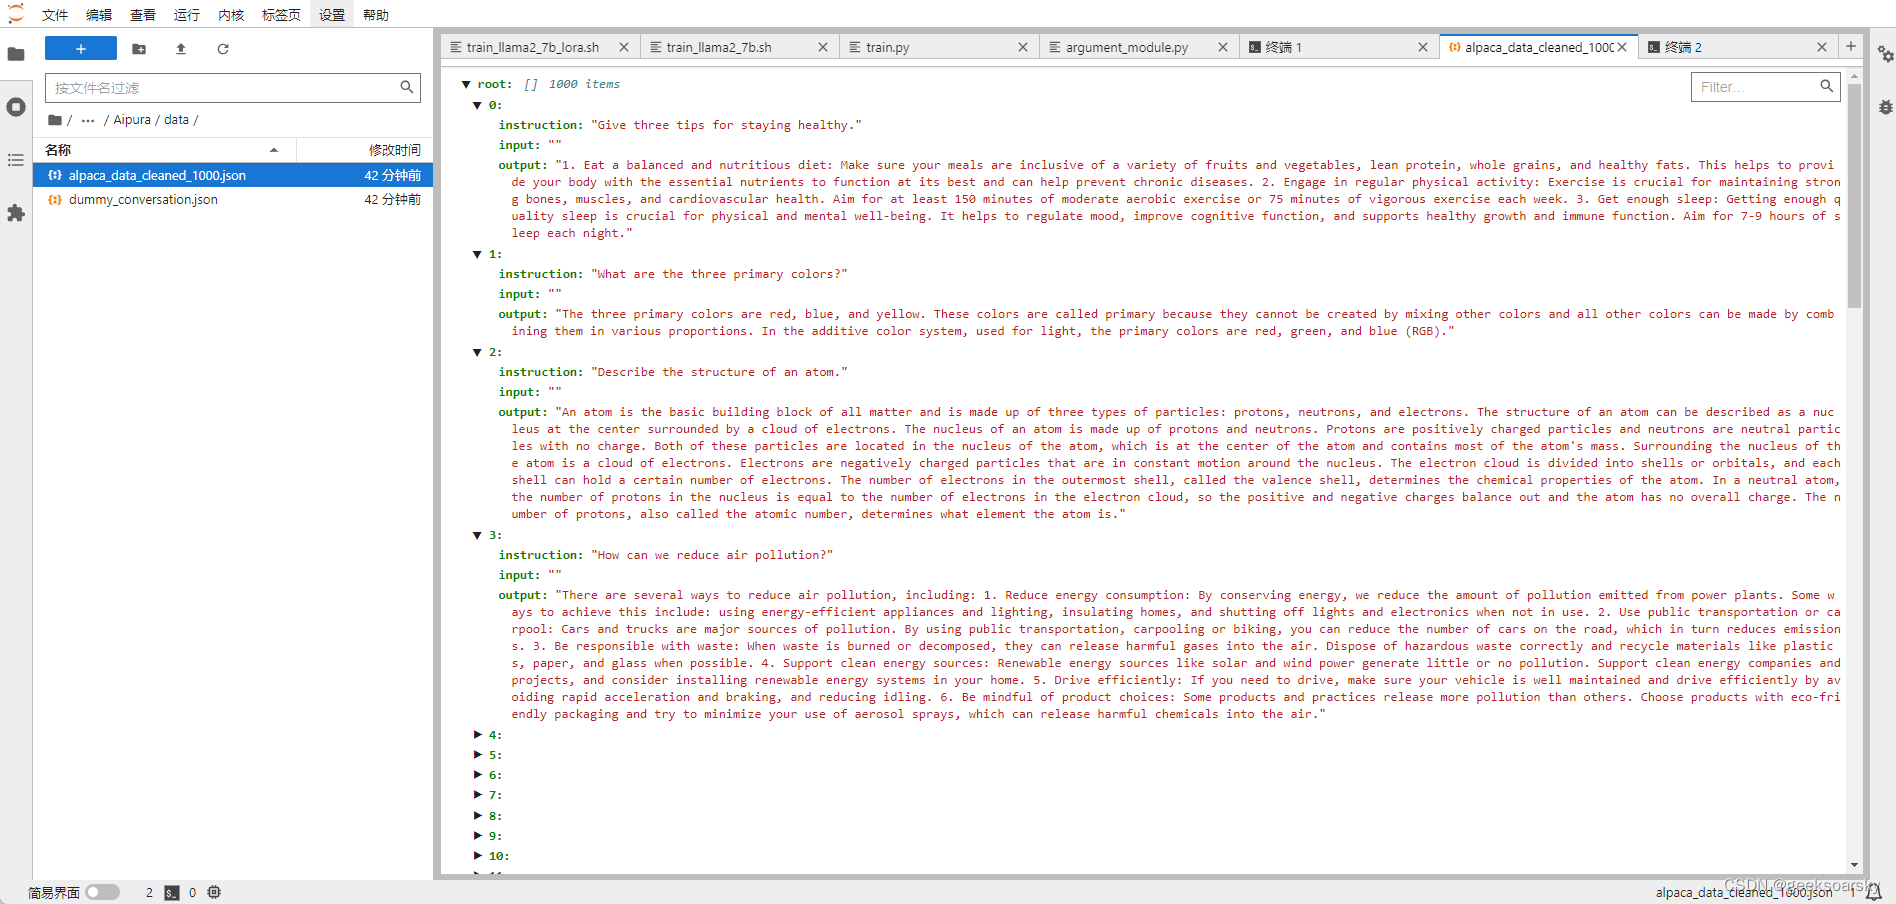Open the 设置 menu
The width and height of the screenshot is (1896, 904).
click(332, 15)
